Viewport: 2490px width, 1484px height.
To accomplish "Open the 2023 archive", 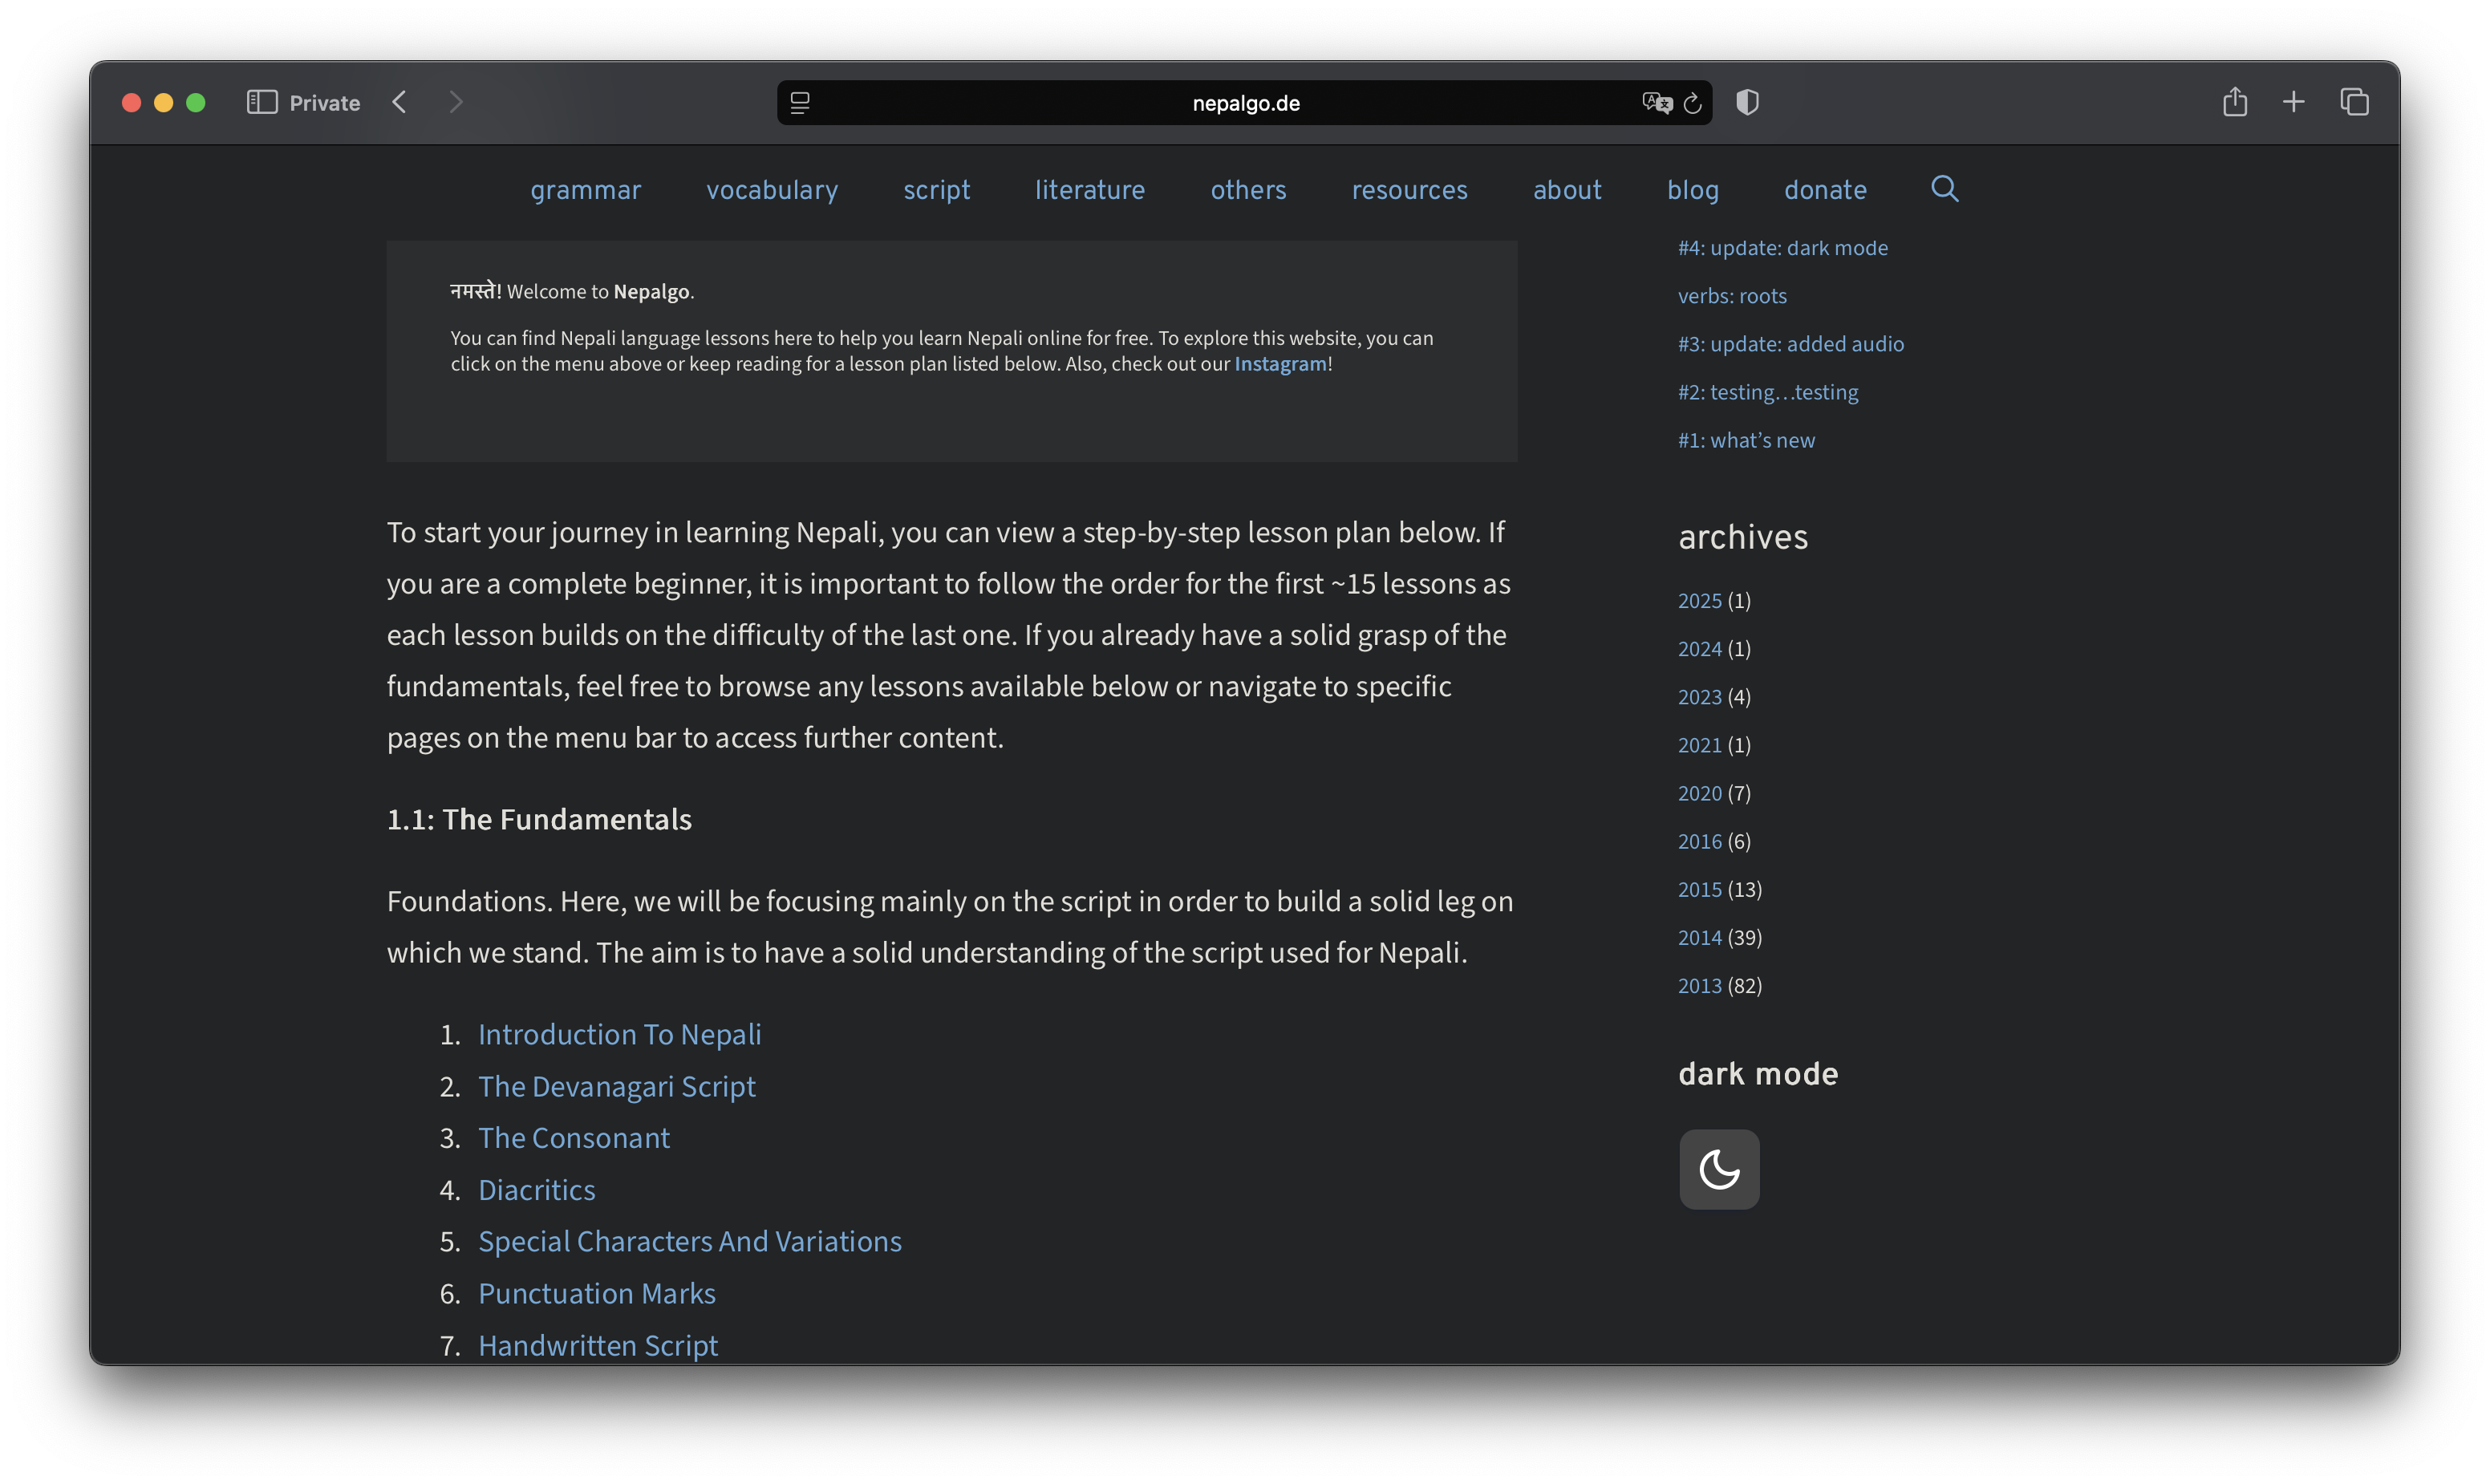I will [1700, 697].
